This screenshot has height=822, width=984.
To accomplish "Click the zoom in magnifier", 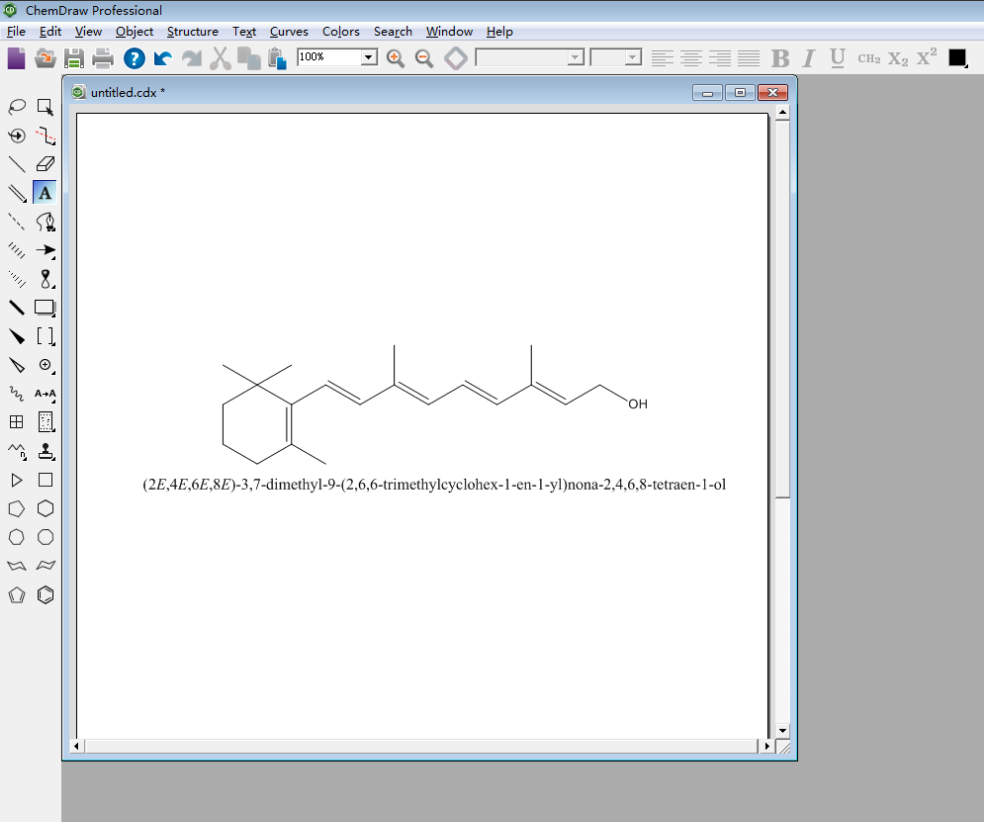I will coord(395,58).
